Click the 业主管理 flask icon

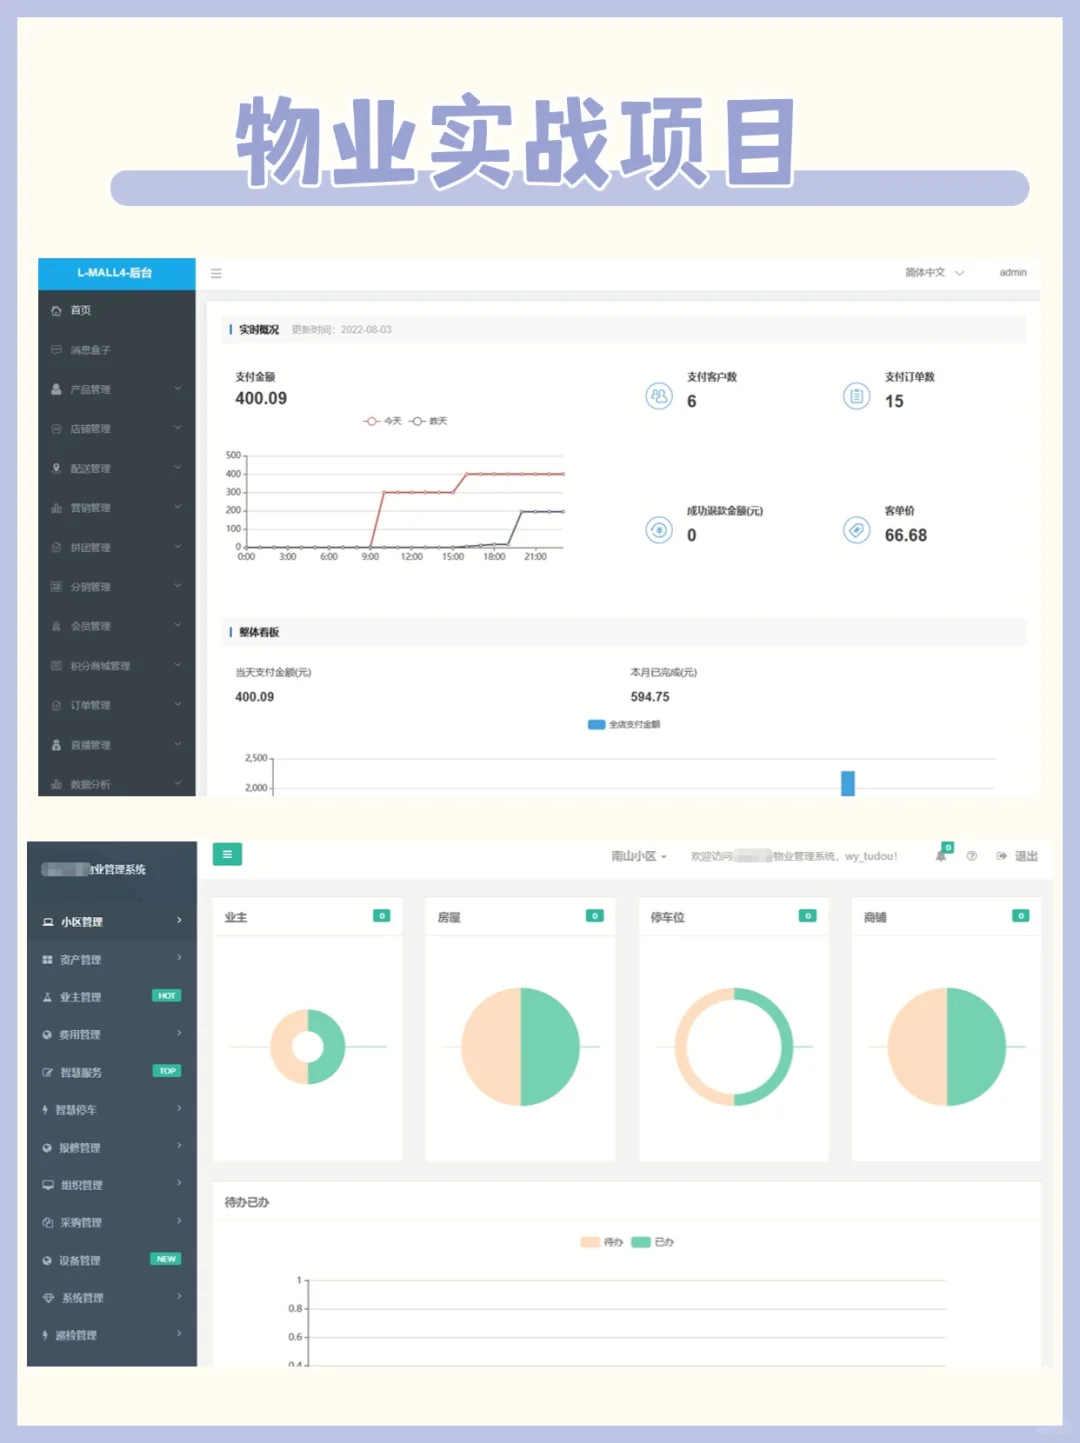[47, 997]
